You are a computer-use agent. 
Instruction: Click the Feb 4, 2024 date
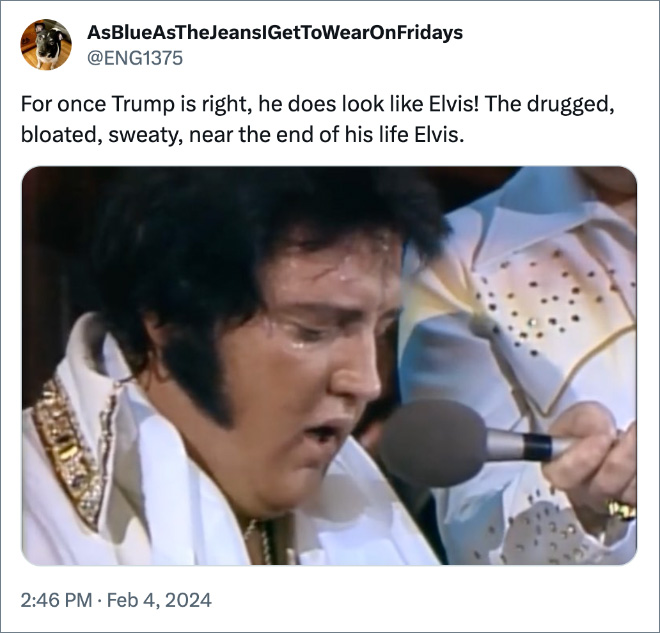pos(159,600)
